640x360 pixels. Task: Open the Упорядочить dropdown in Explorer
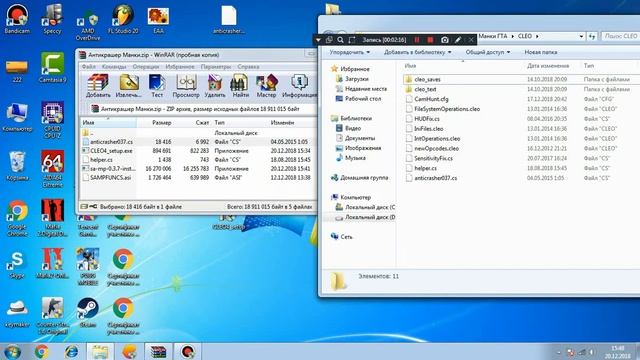click(349, 52)
